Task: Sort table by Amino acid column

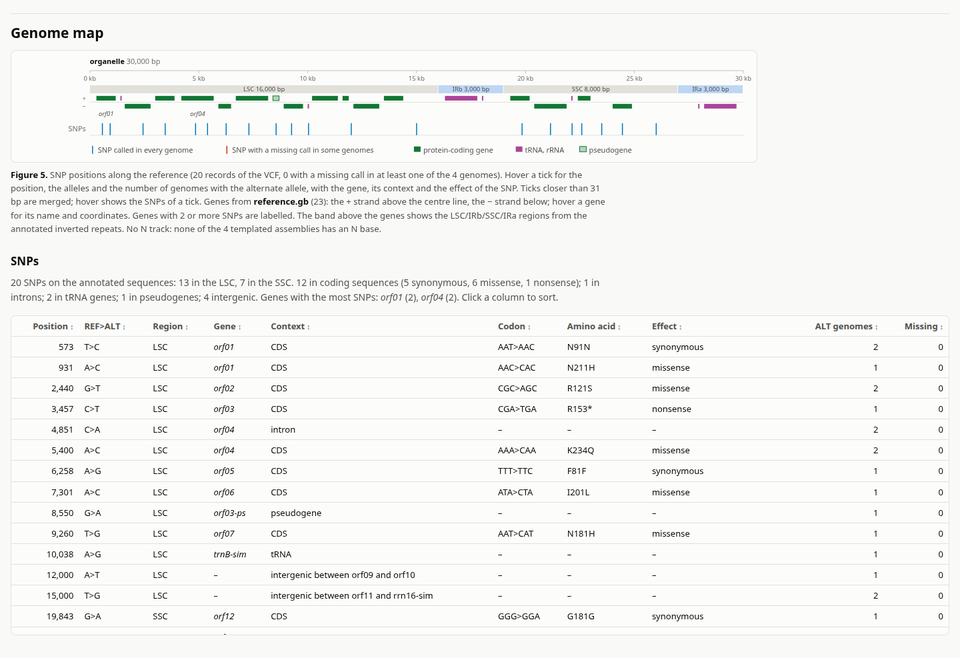Action: [594, 326]
